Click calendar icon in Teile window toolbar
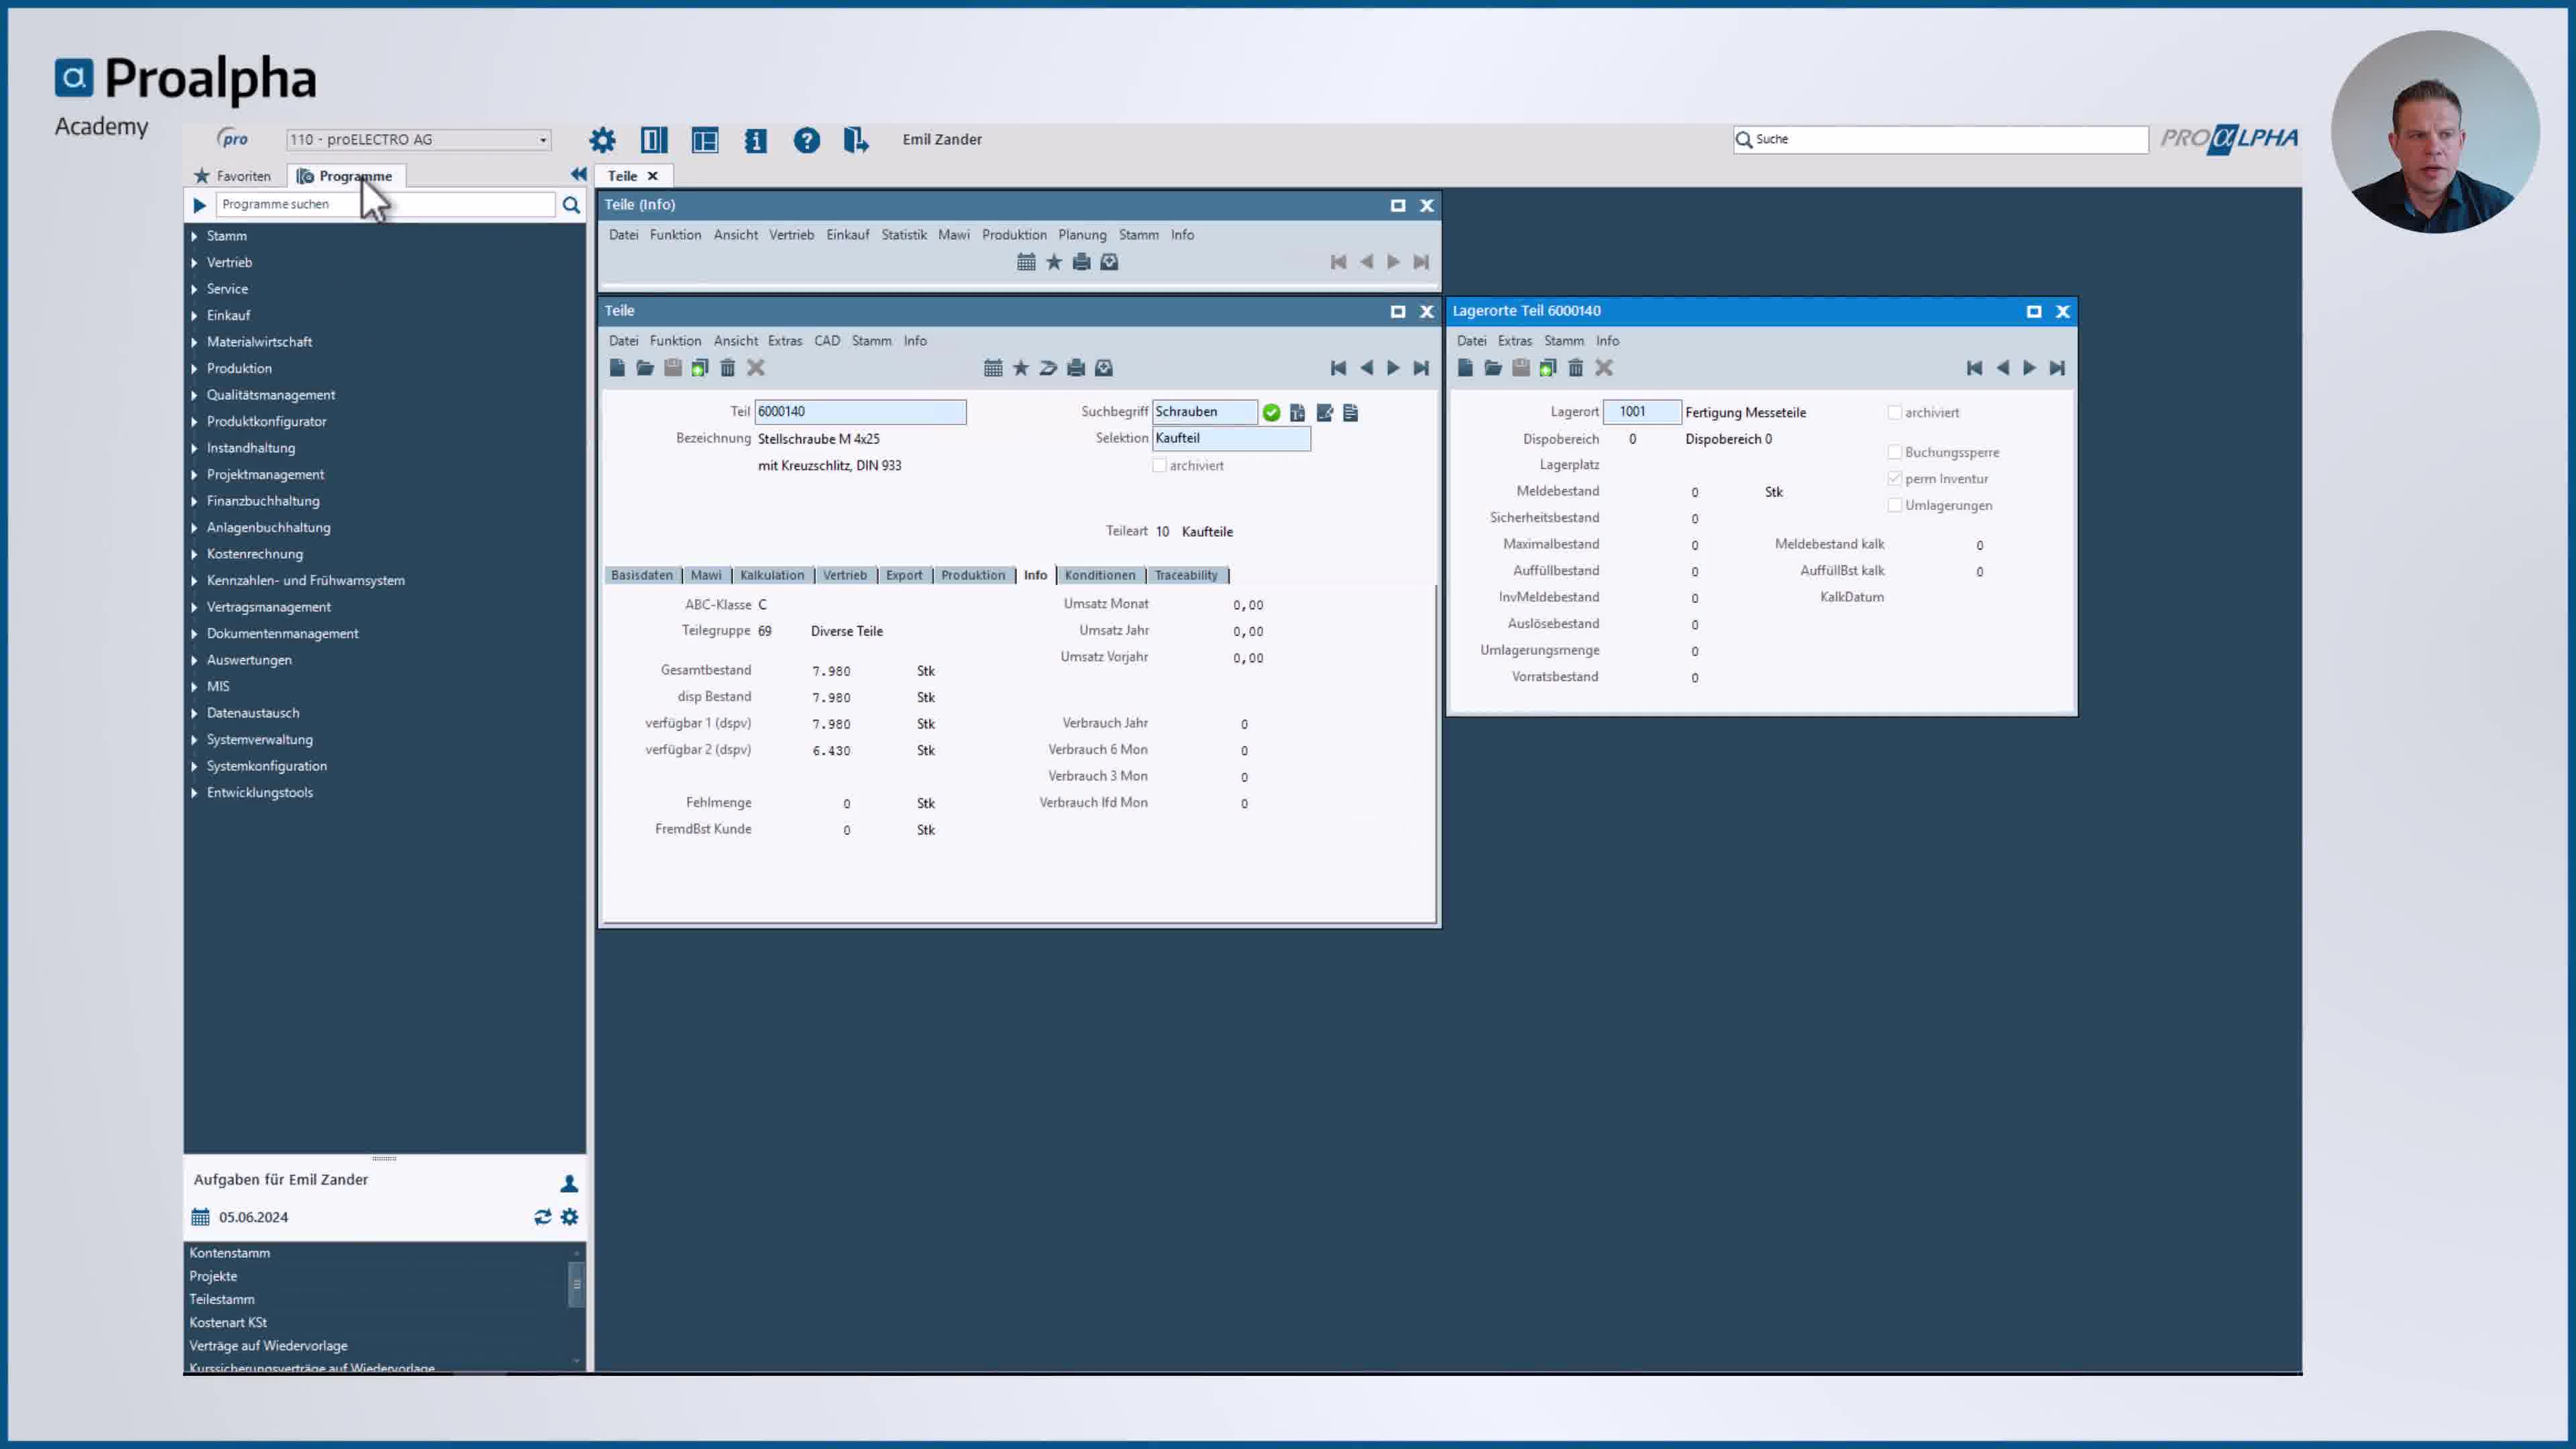Screen dimensions: 2576x1449 [x=993, y=368]
